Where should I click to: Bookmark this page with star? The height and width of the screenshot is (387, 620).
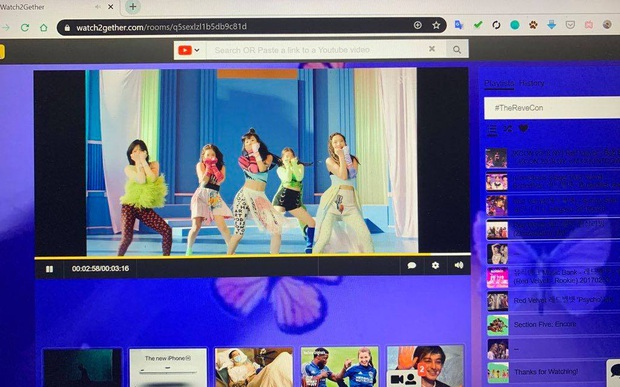[x=436, y=25]
